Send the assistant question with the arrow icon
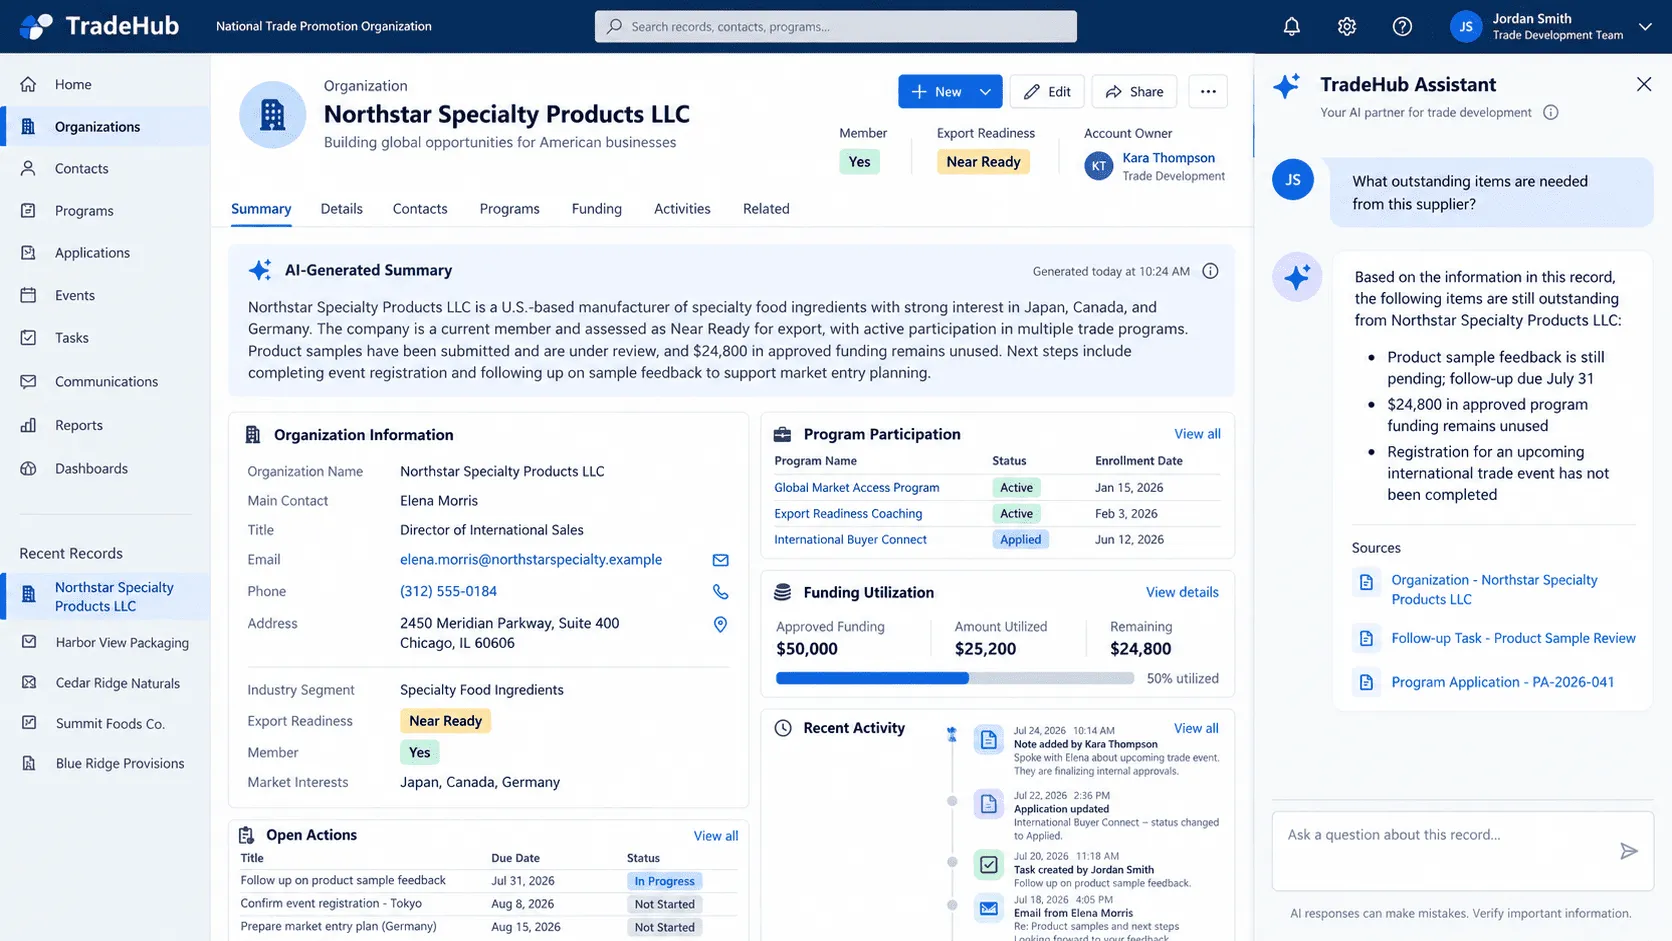 [1628, 851]
